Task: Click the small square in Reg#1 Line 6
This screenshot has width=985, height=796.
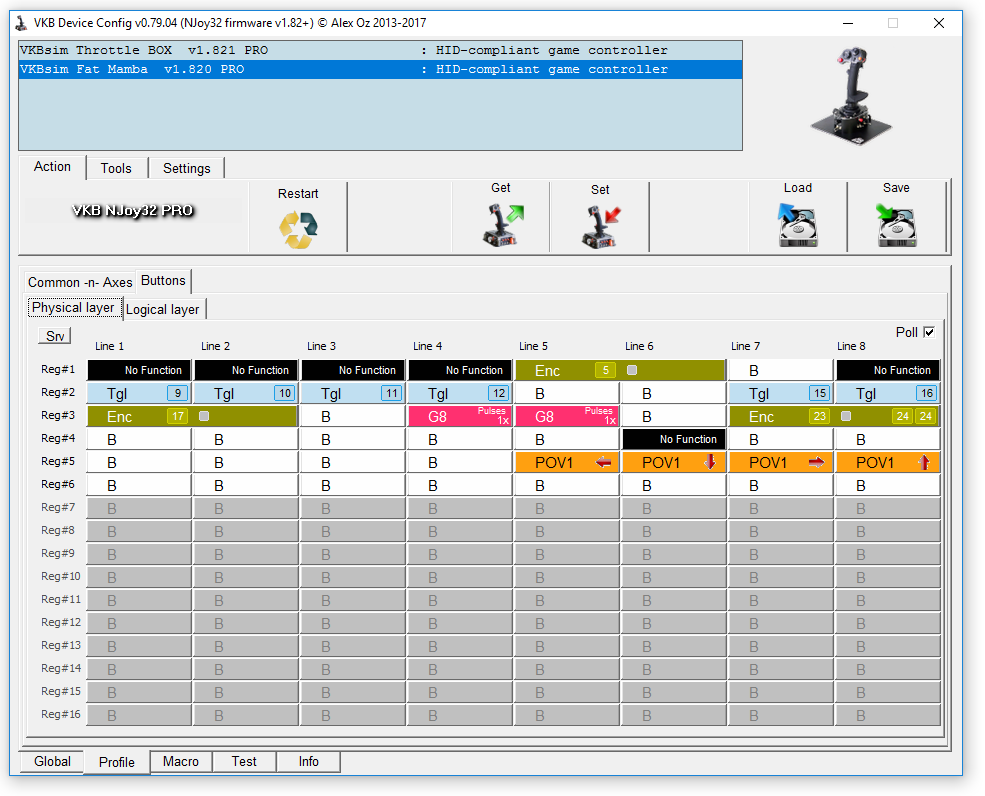Action: pyautogui.click(x=632, y=370)
